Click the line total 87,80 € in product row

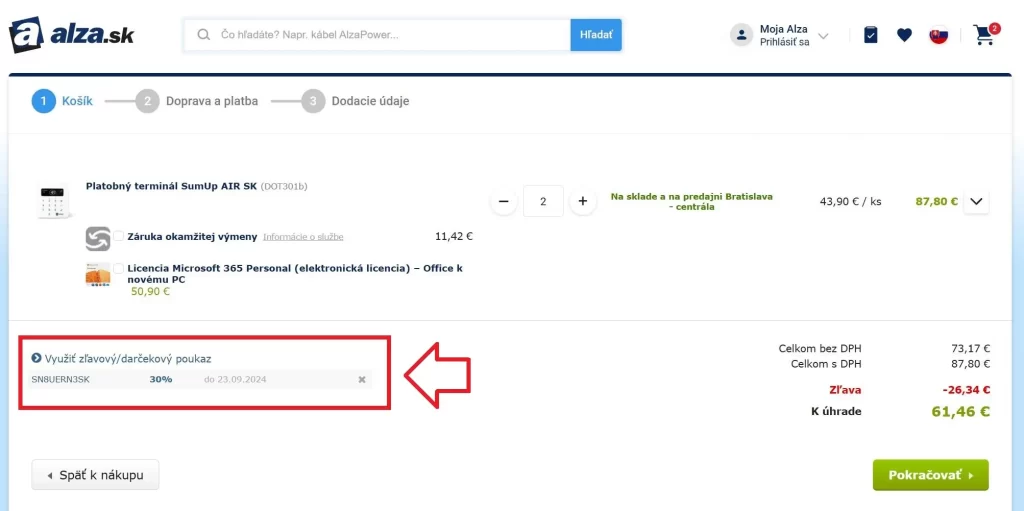936,201
